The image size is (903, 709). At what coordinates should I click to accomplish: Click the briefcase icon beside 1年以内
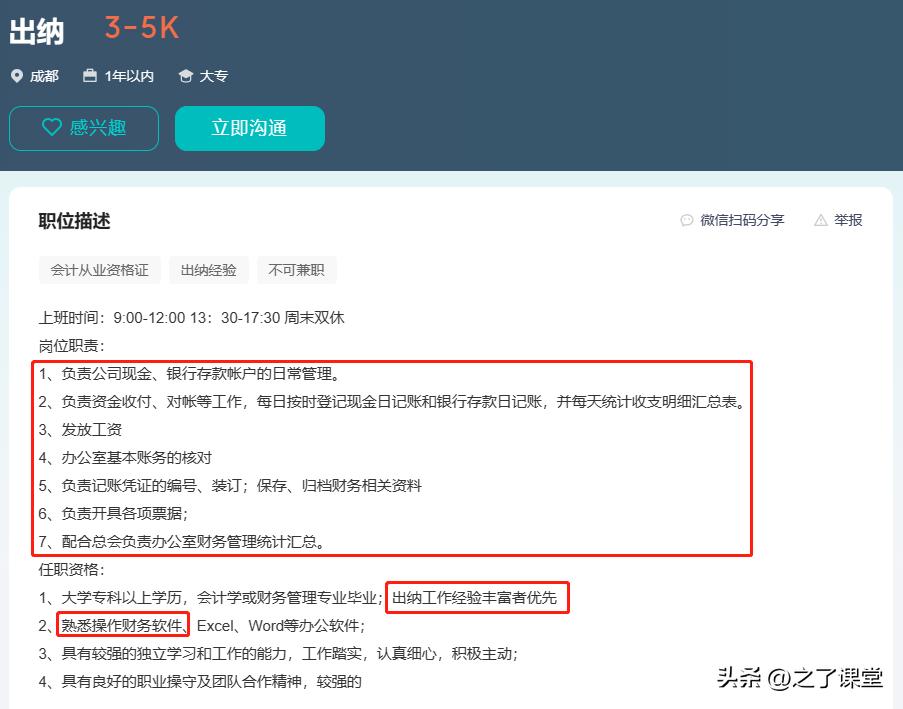click(89, 75)
